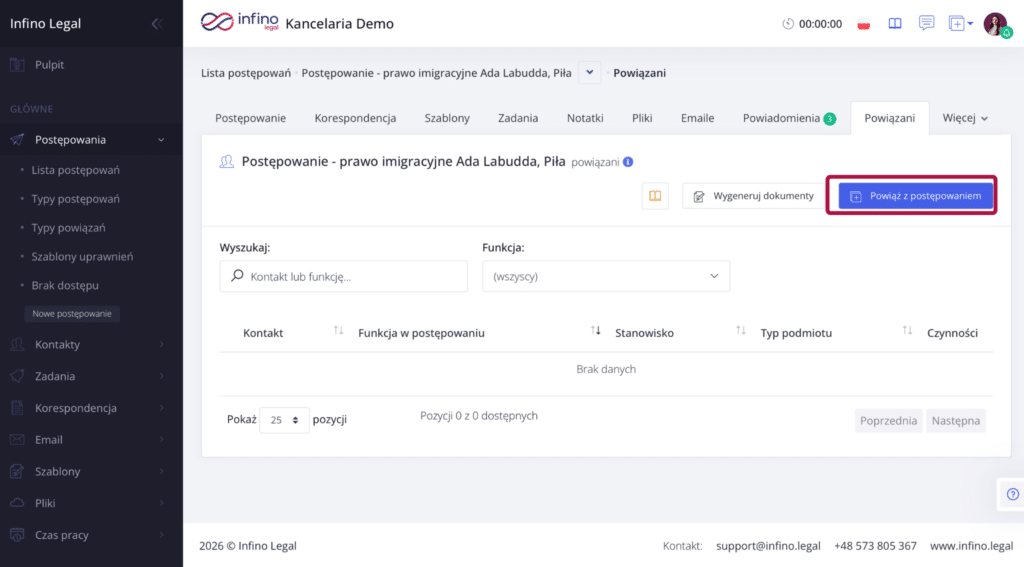Image resolution: width=1024 pixels, height=567 pixels.
Task: Click the Następna pagination button
Action: pyautogui.click(x=955, y=421)
